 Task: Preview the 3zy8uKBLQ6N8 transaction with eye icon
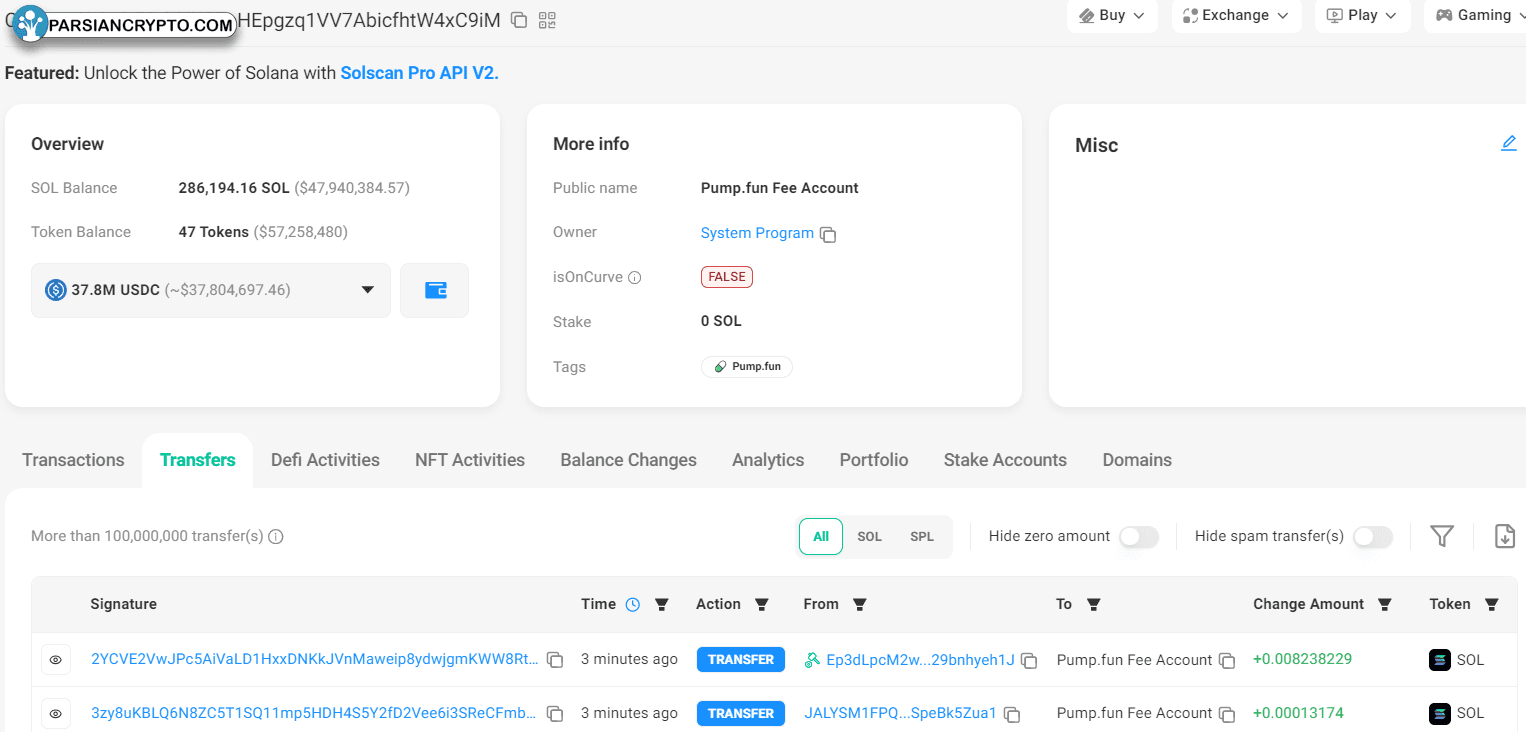56,714
